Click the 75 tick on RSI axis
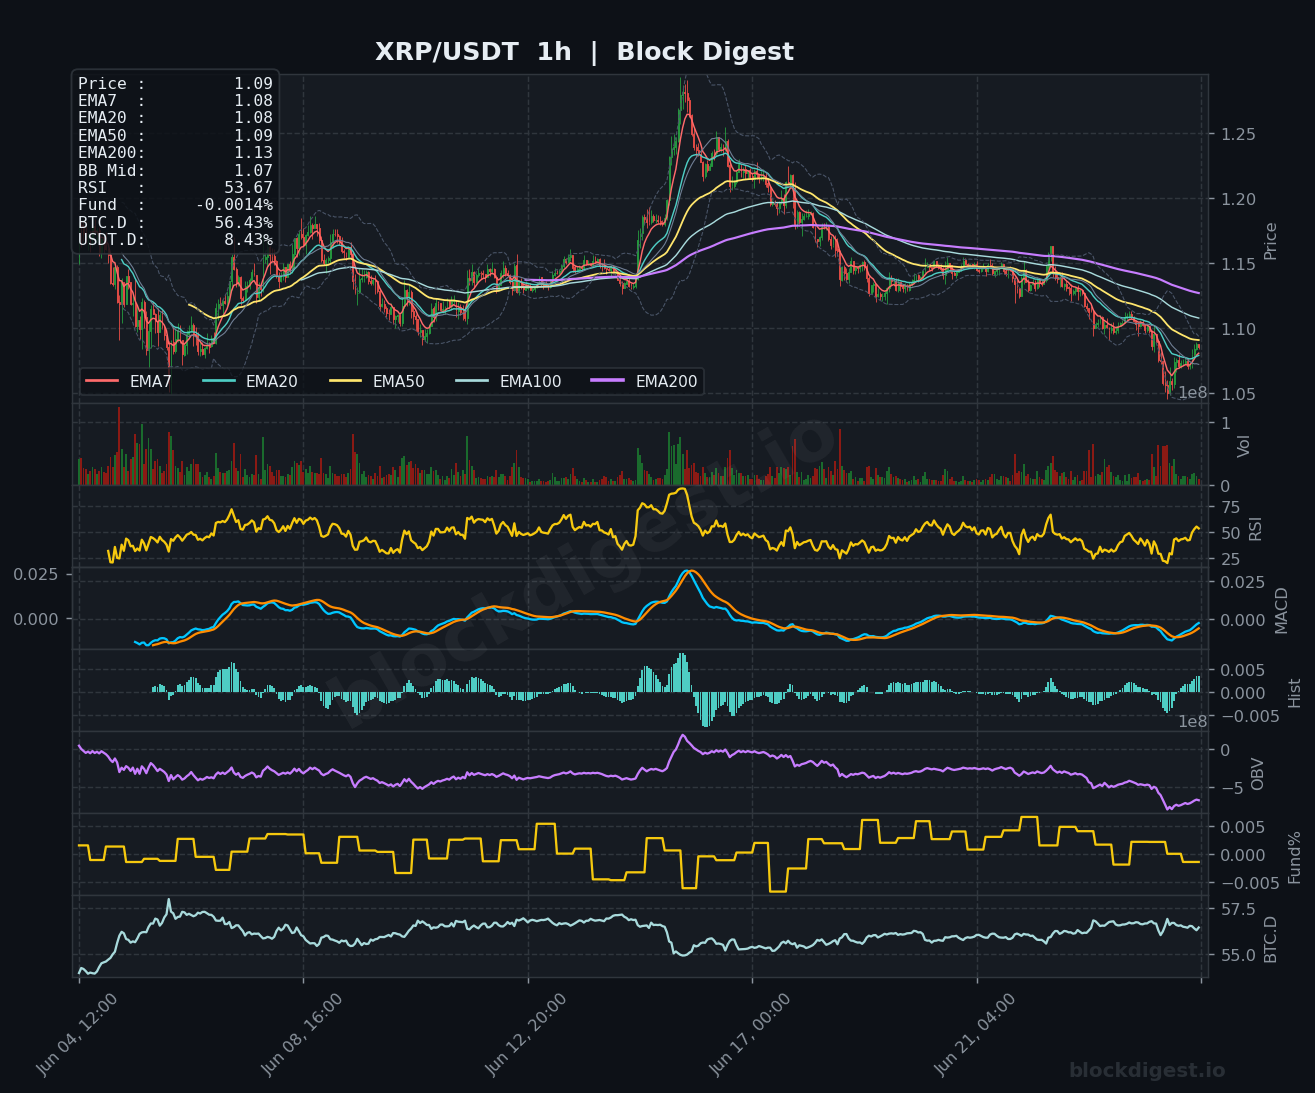The height and width of the screenshot is (1093, 1315). 1230,508
